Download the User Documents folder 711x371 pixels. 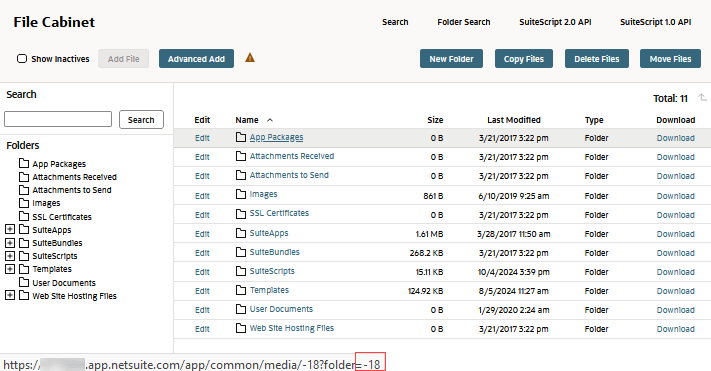676,310
